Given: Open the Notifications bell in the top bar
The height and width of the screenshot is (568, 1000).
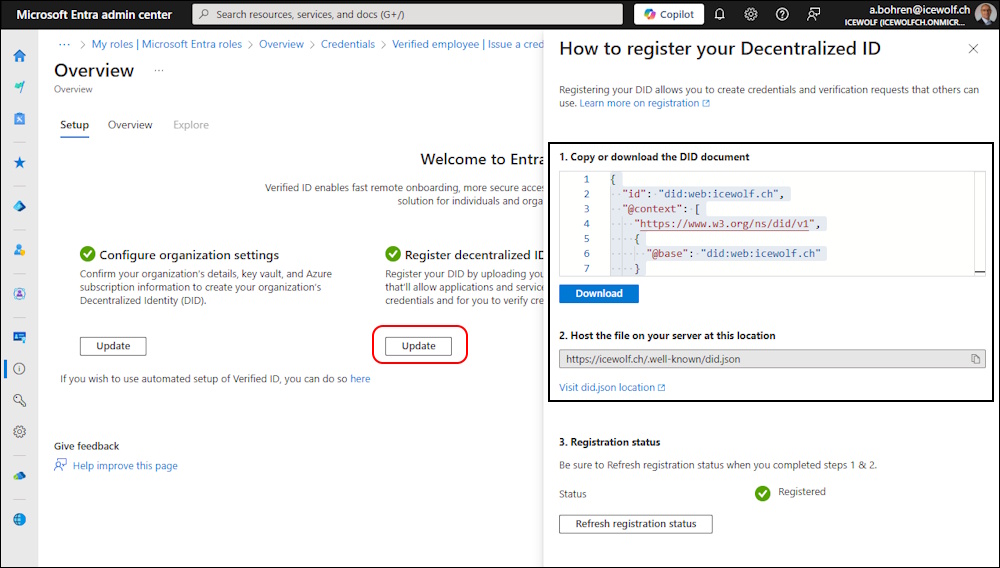Looking at the screenshot, I should [x=719, y=14].
